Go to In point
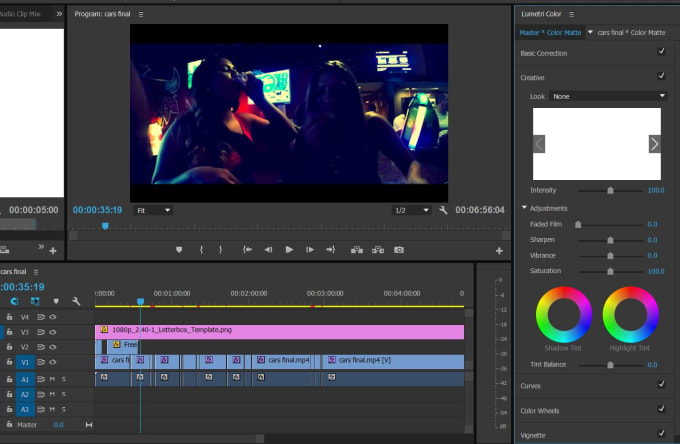The width and height of the screenshot is (680, 444). point(247,250)
